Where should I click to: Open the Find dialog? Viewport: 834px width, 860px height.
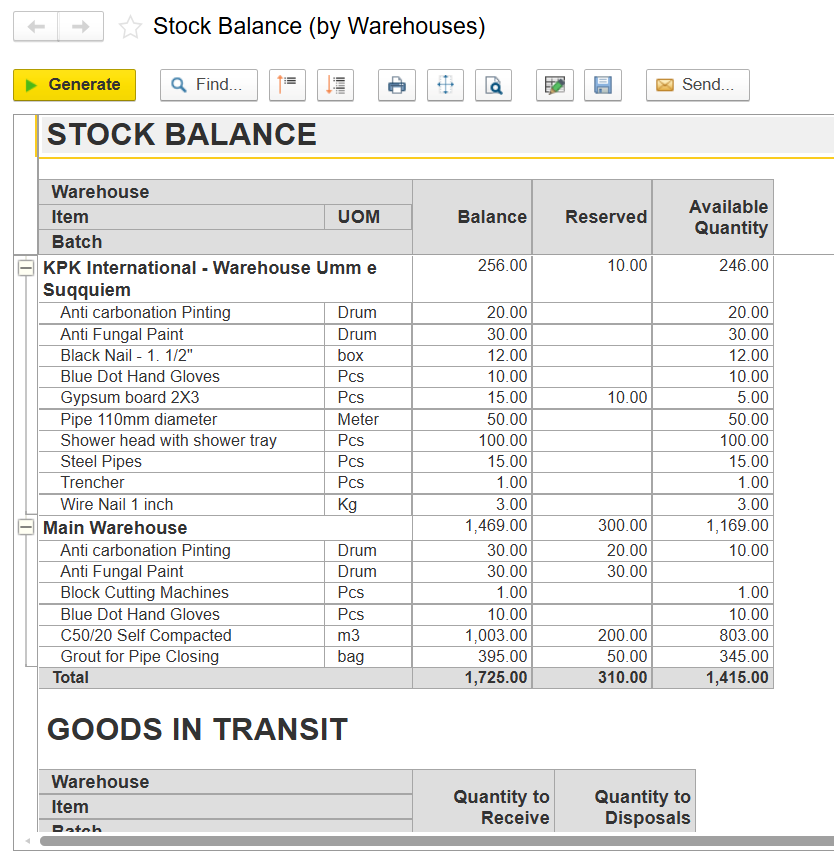tap(209, 85)
